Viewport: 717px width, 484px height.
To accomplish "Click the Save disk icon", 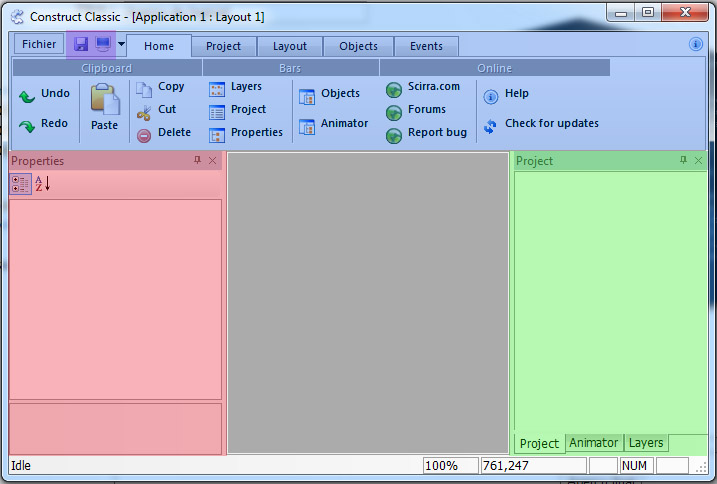I will click(81, 44).
